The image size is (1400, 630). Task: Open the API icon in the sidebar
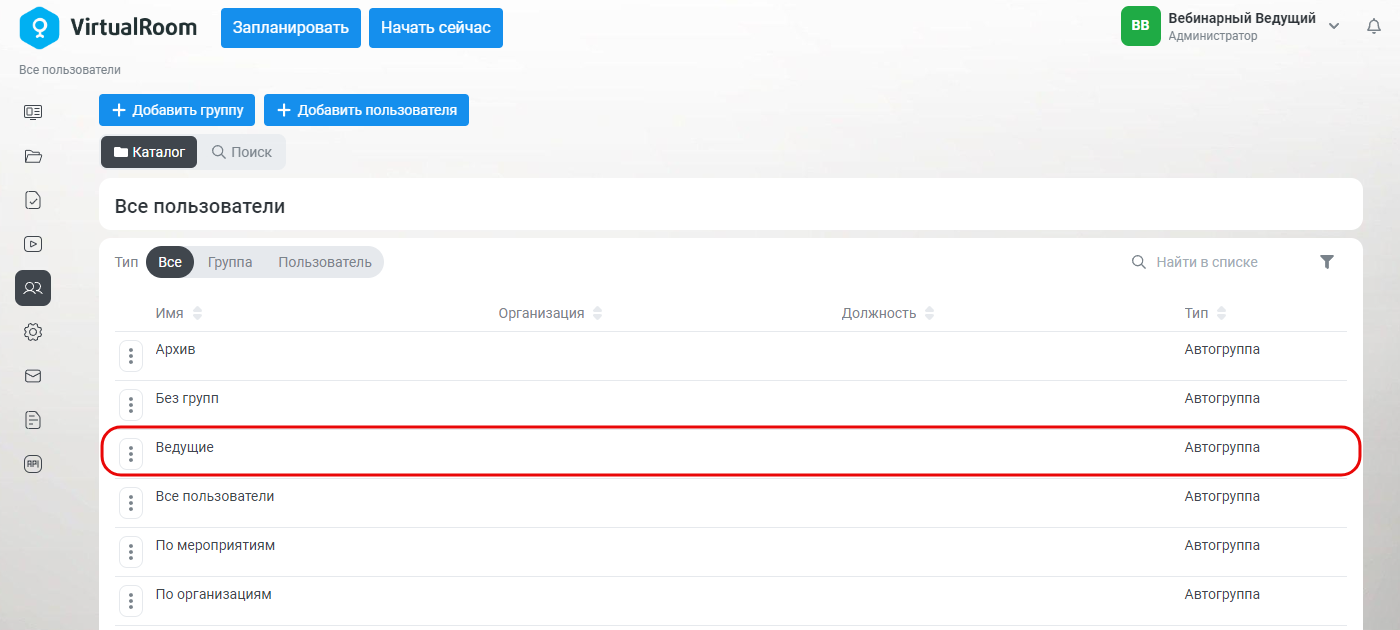33,464
